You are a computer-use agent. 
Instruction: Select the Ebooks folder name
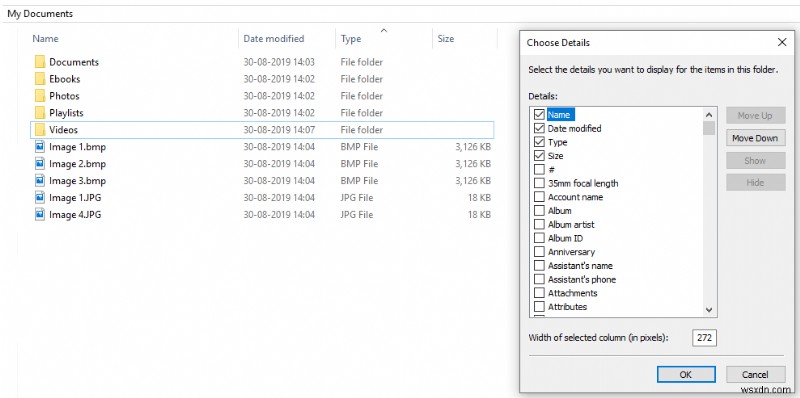coord(65,79)
